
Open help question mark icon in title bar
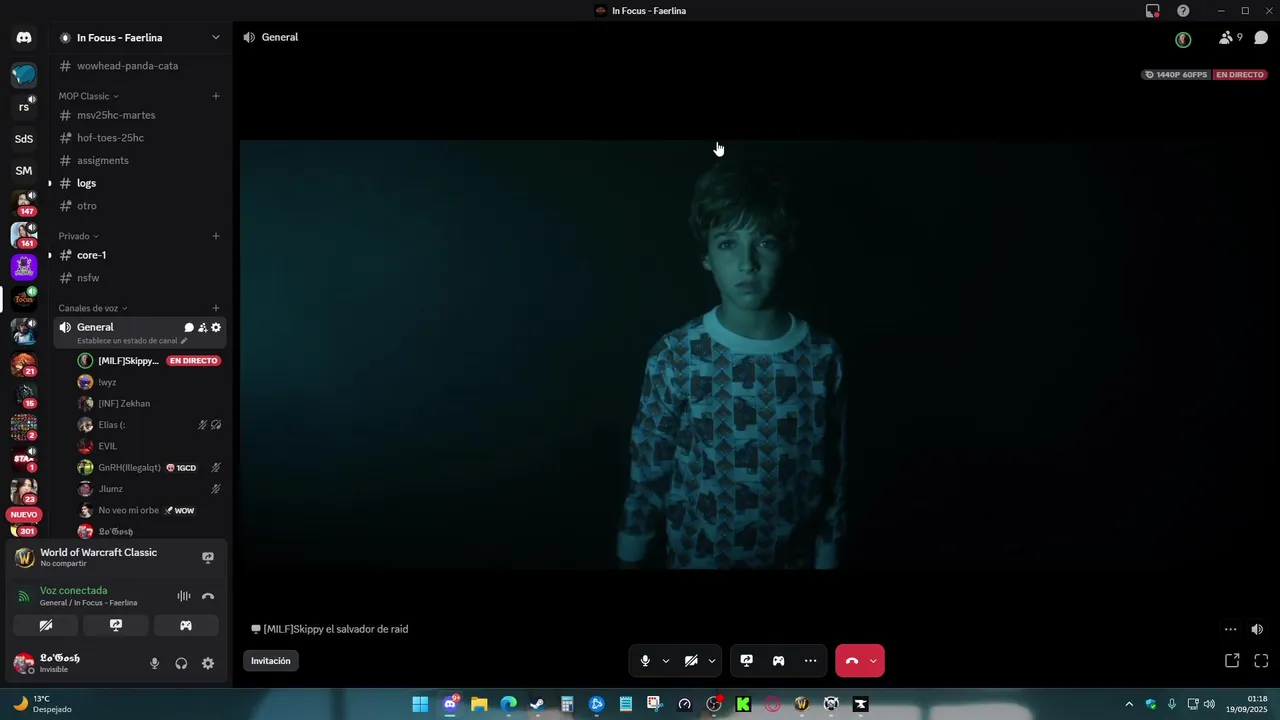1183,11
